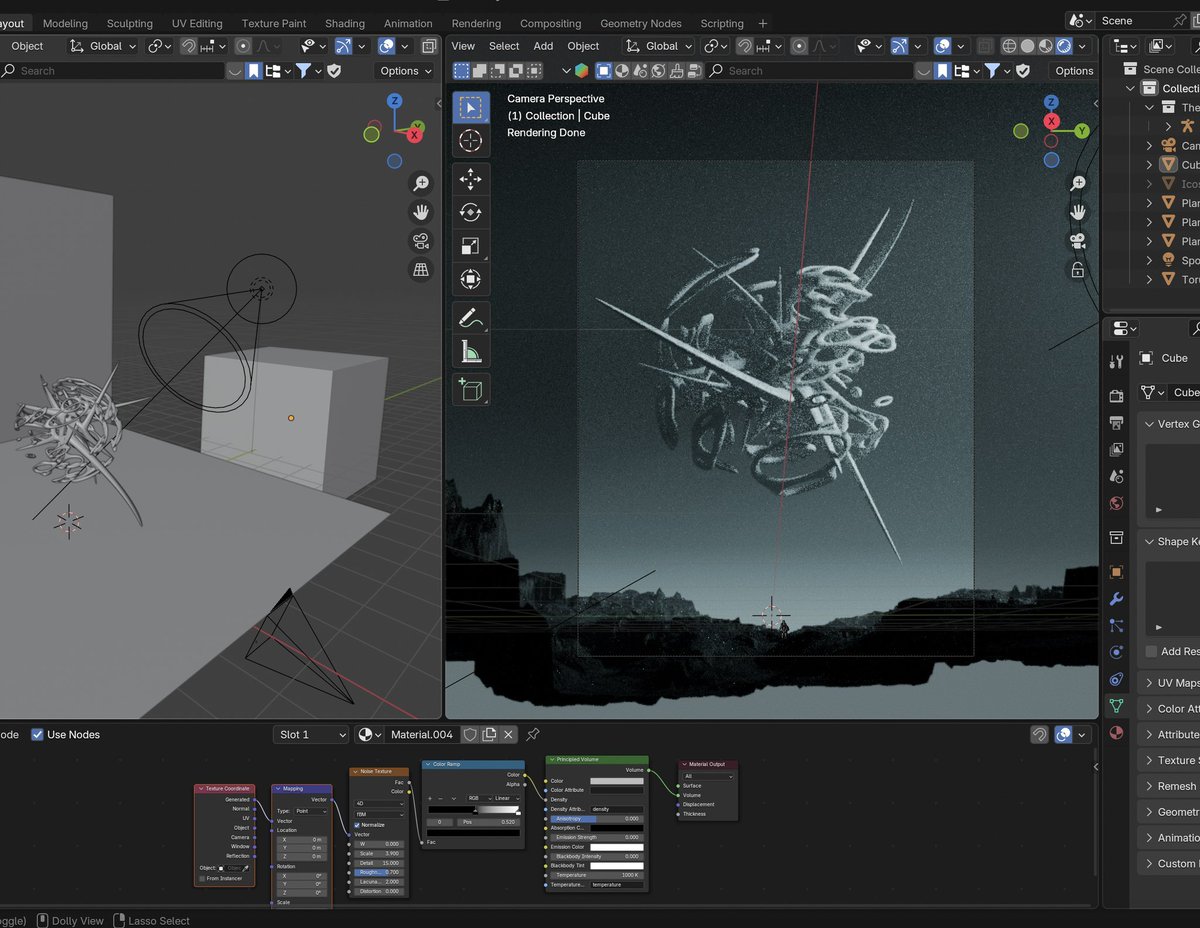Open the World properties tab

(1117, 504)
